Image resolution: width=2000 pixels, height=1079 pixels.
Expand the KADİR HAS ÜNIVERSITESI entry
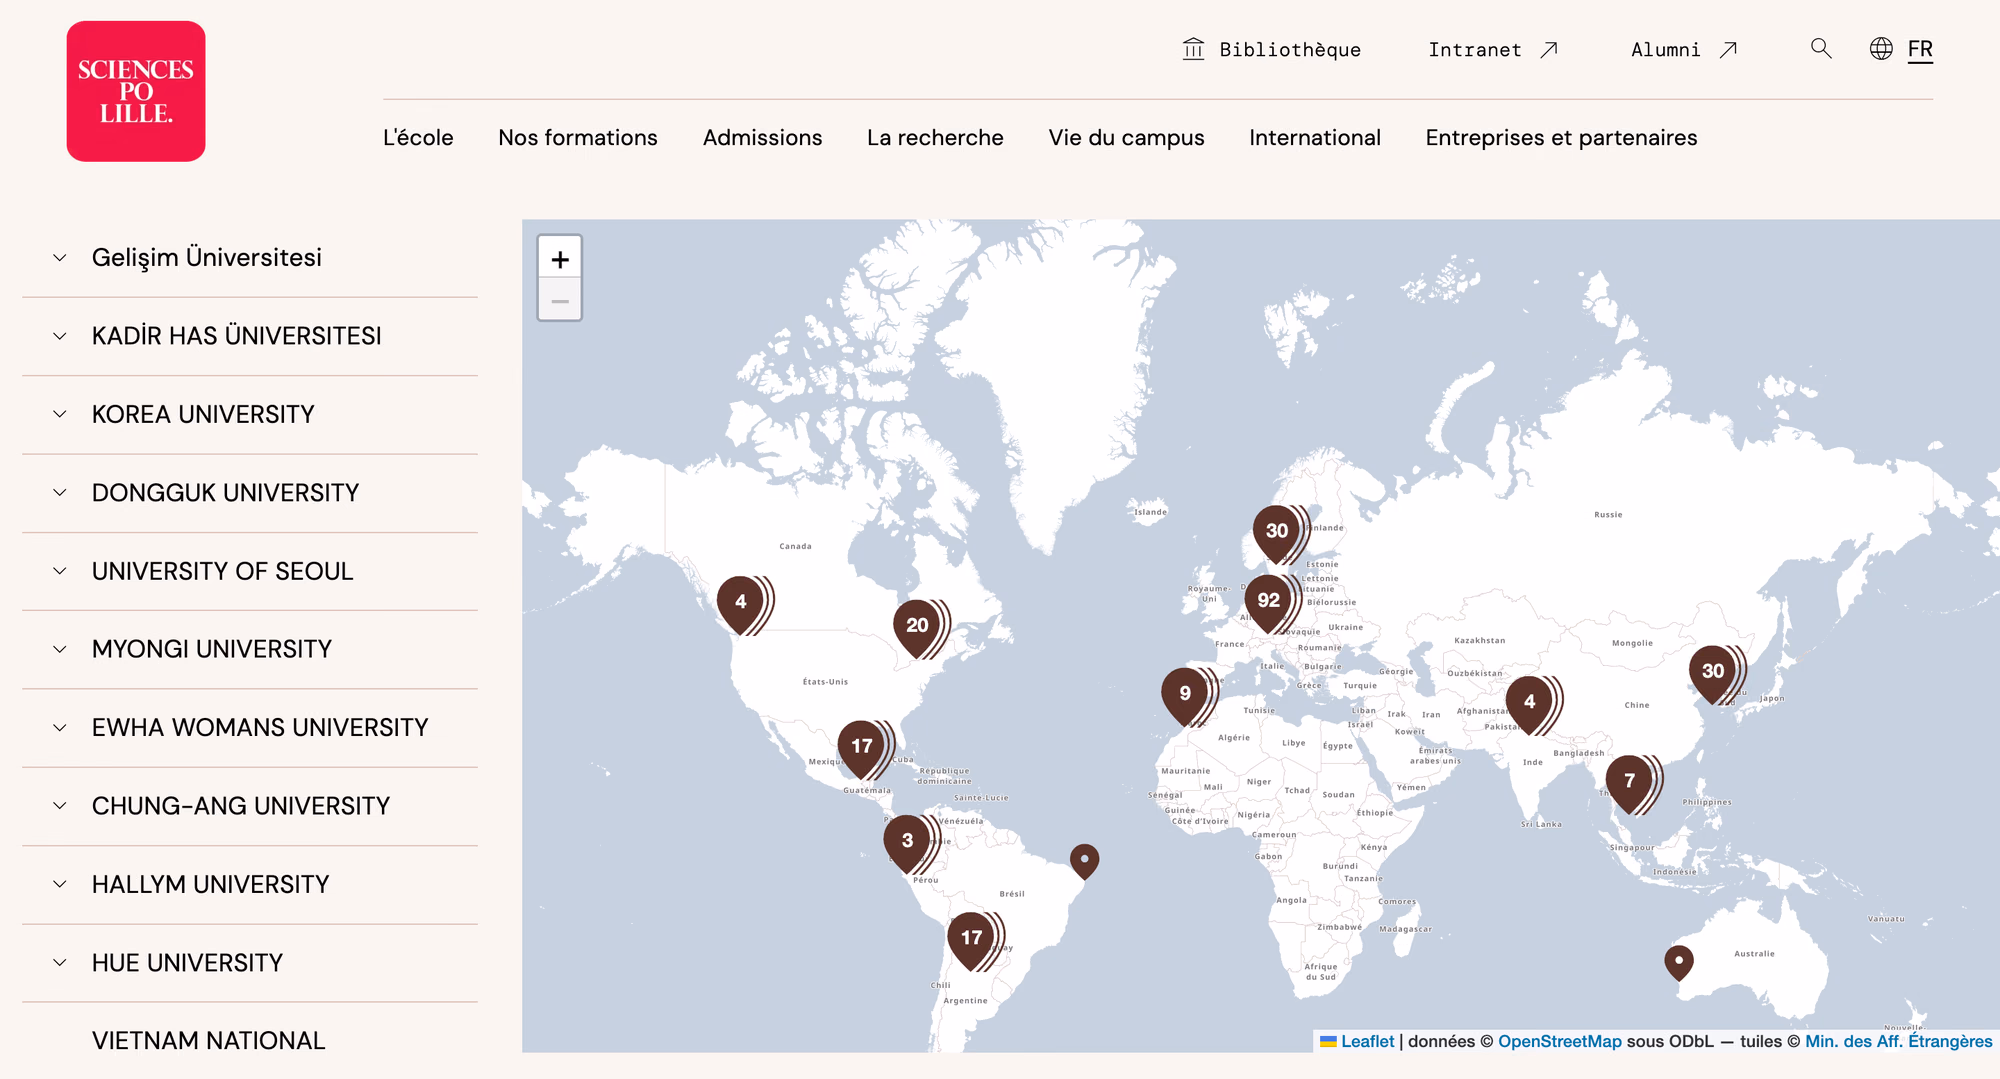coord(250,336)
